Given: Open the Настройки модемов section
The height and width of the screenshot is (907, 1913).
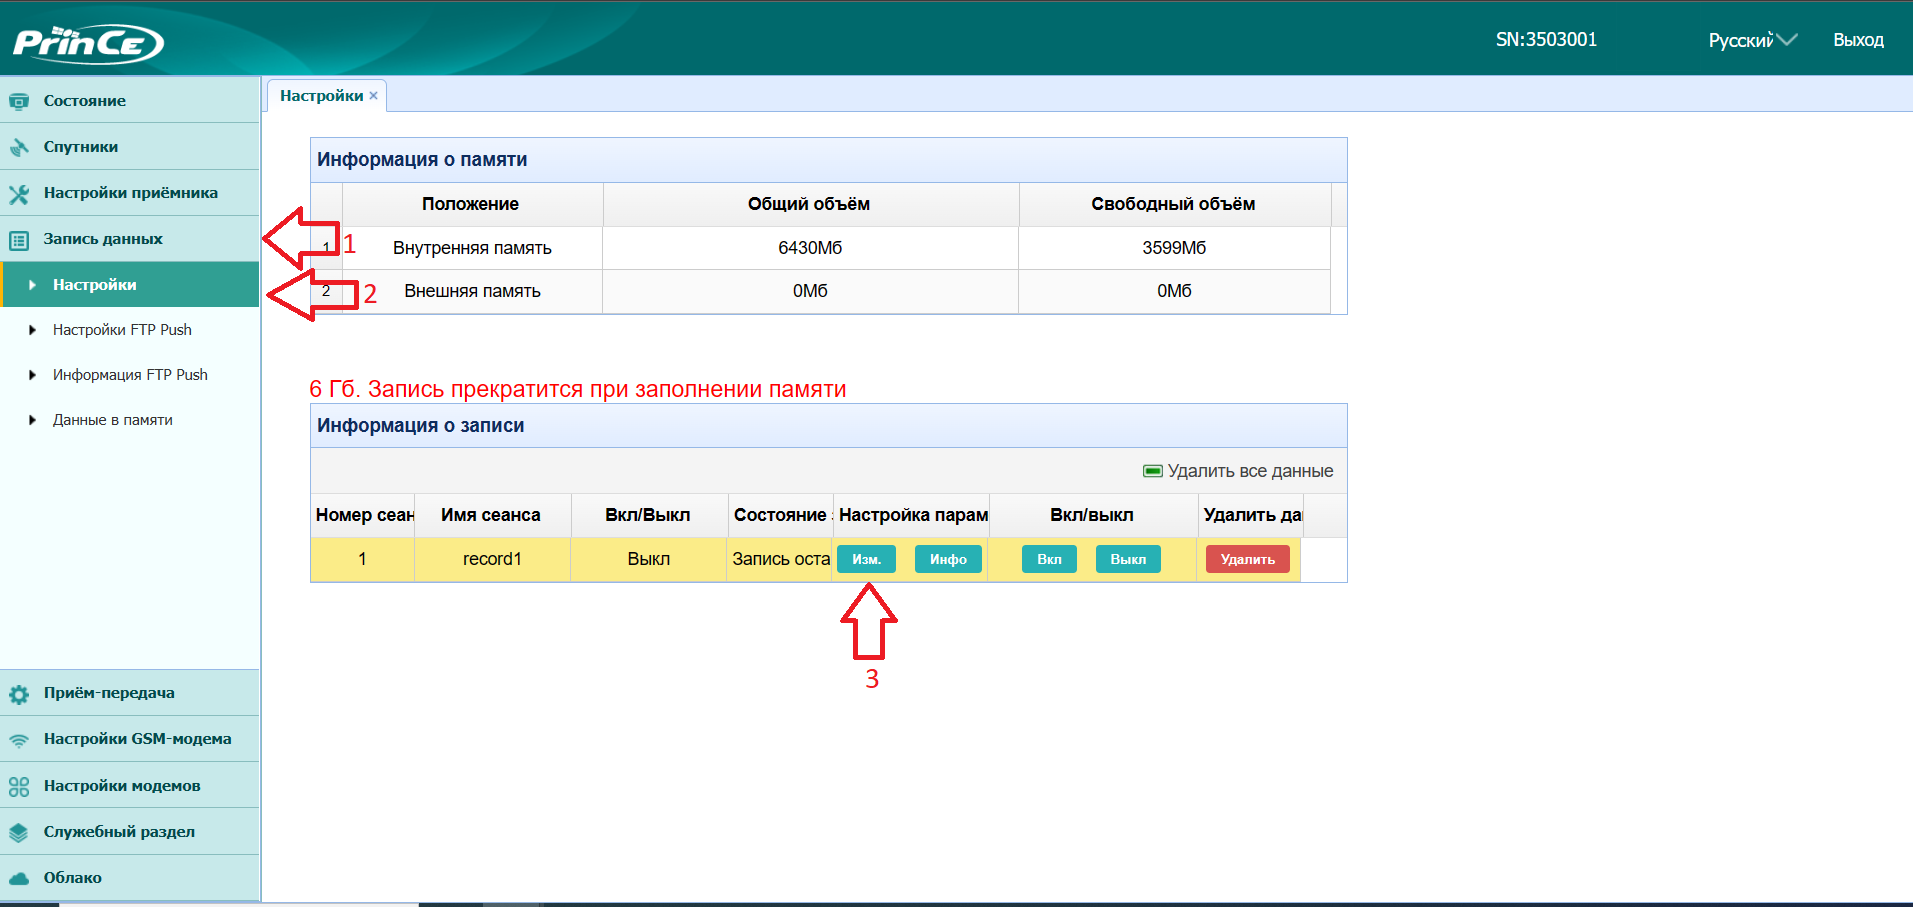Looking at the screenshot, I should tap(130, 785).
